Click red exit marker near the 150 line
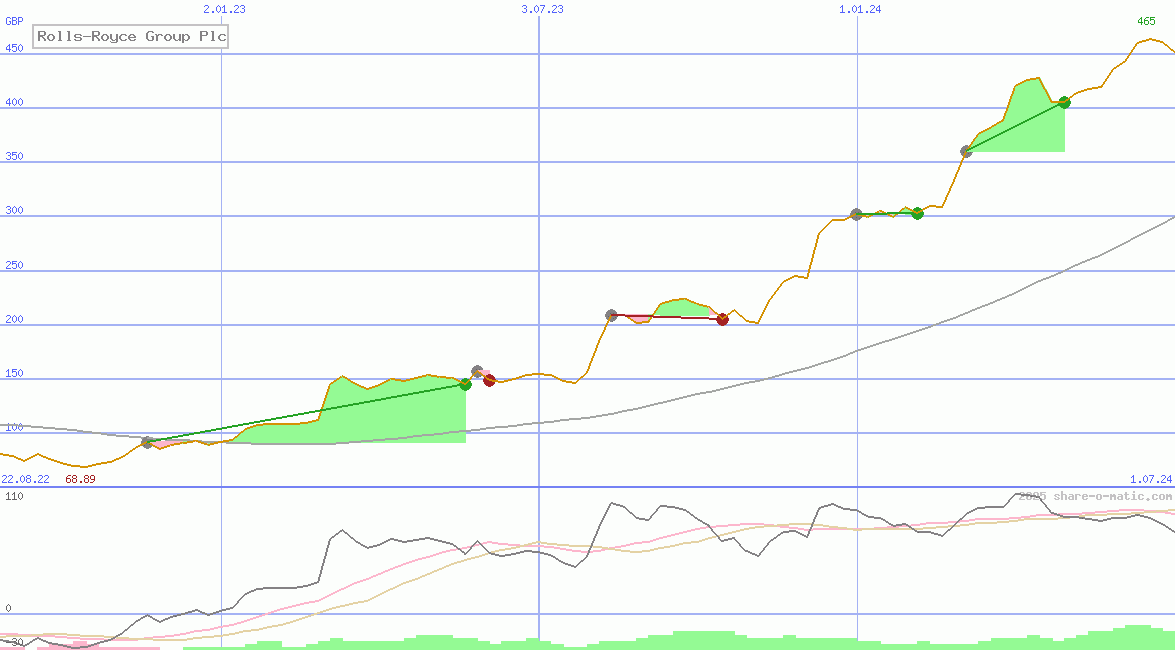Viewport: 1175px width, 650px height. [x=489, y=380]
